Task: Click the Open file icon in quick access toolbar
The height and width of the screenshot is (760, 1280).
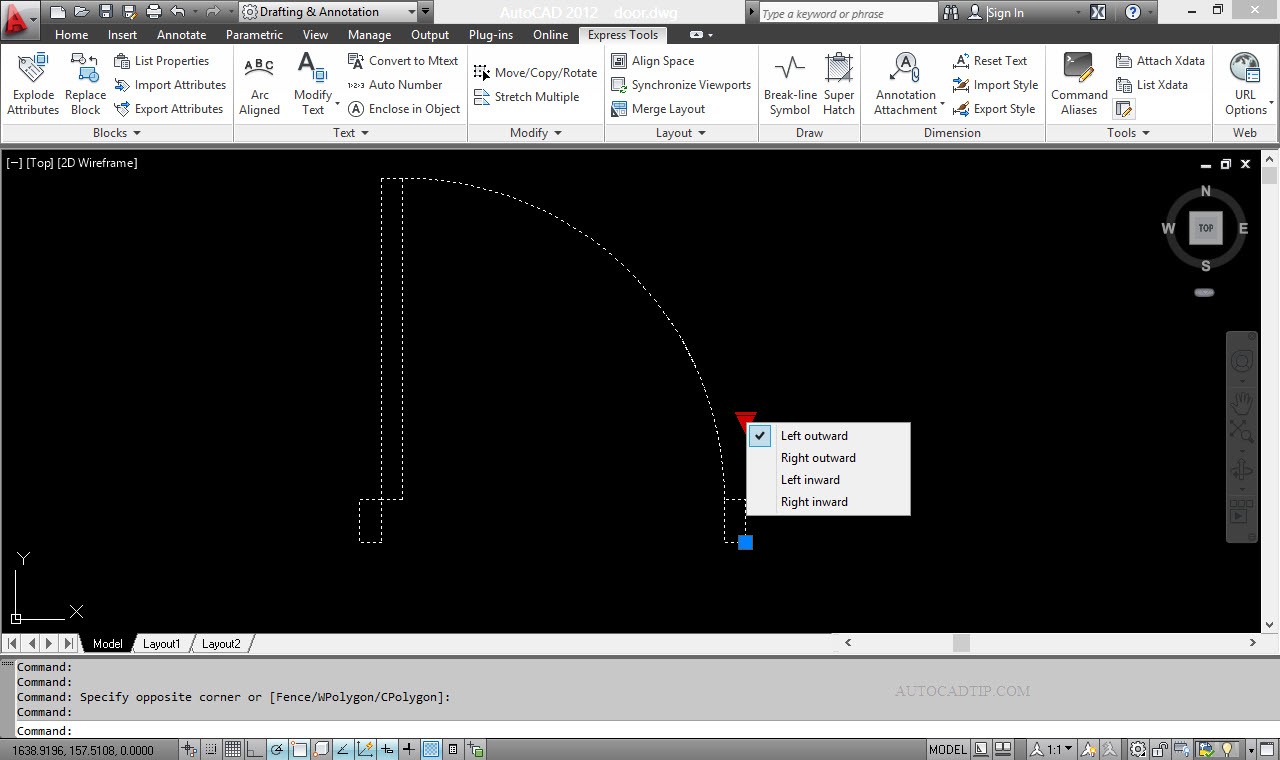Action: [82, 12]
